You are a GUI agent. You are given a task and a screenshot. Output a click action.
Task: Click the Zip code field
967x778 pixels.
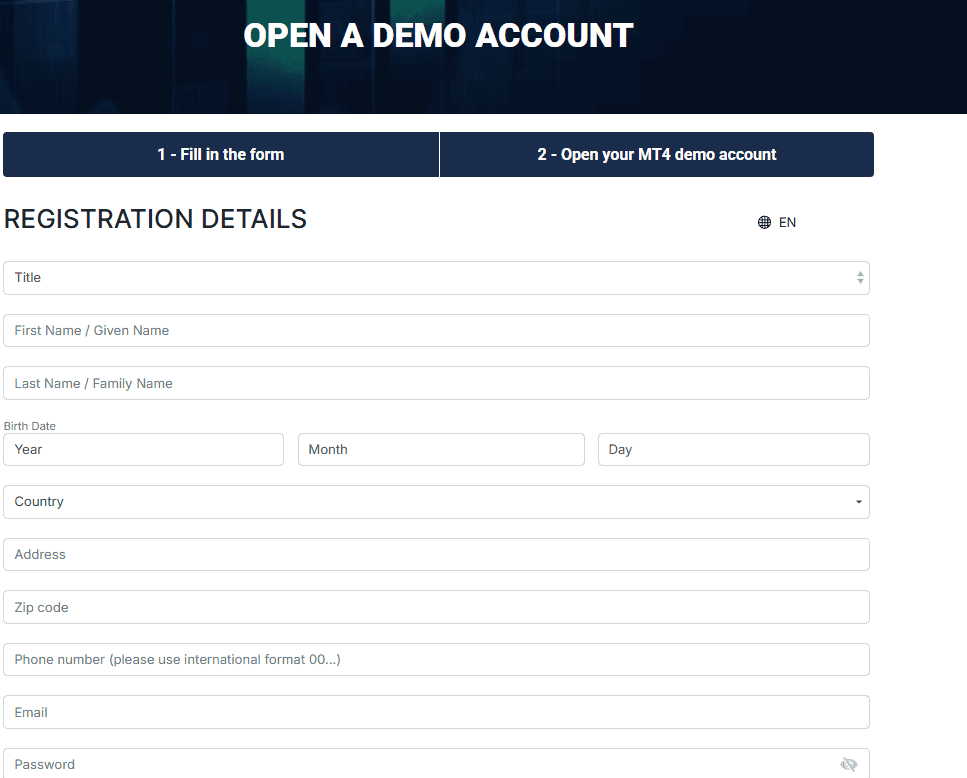pyautogui.click(x=436, y=606)
